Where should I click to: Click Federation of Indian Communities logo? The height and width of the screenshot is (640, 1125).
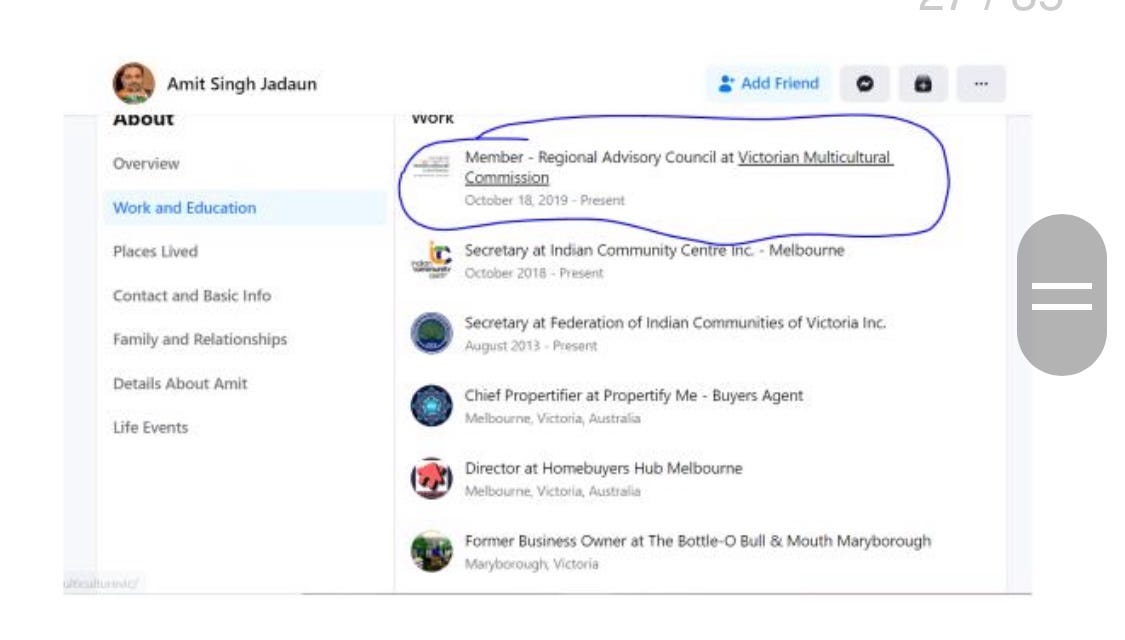coord(431,333)
